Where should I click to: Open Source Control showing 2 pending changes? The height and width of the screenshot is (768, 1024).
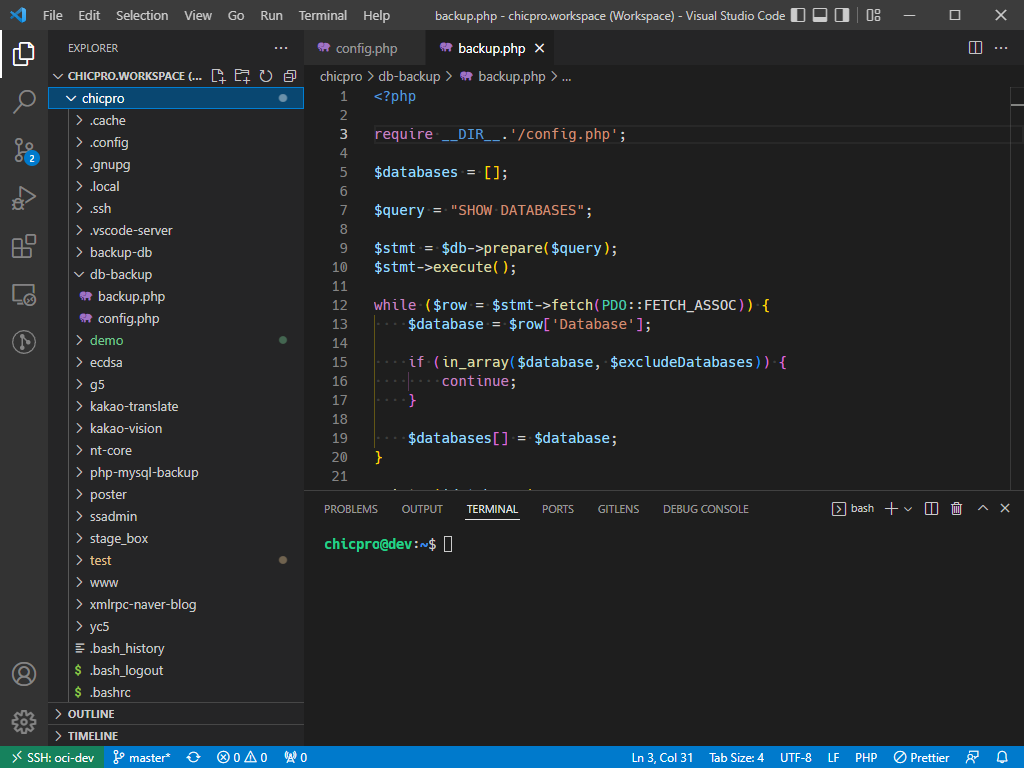pos(24,150)
